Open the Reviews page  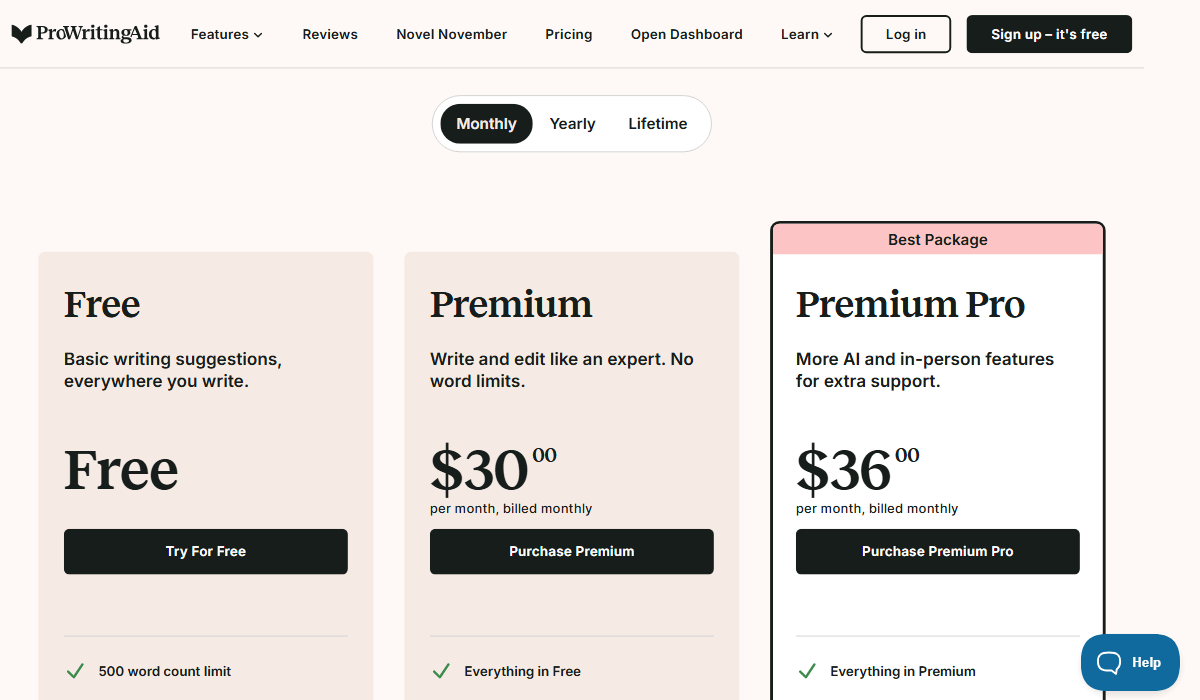(330, 34)
